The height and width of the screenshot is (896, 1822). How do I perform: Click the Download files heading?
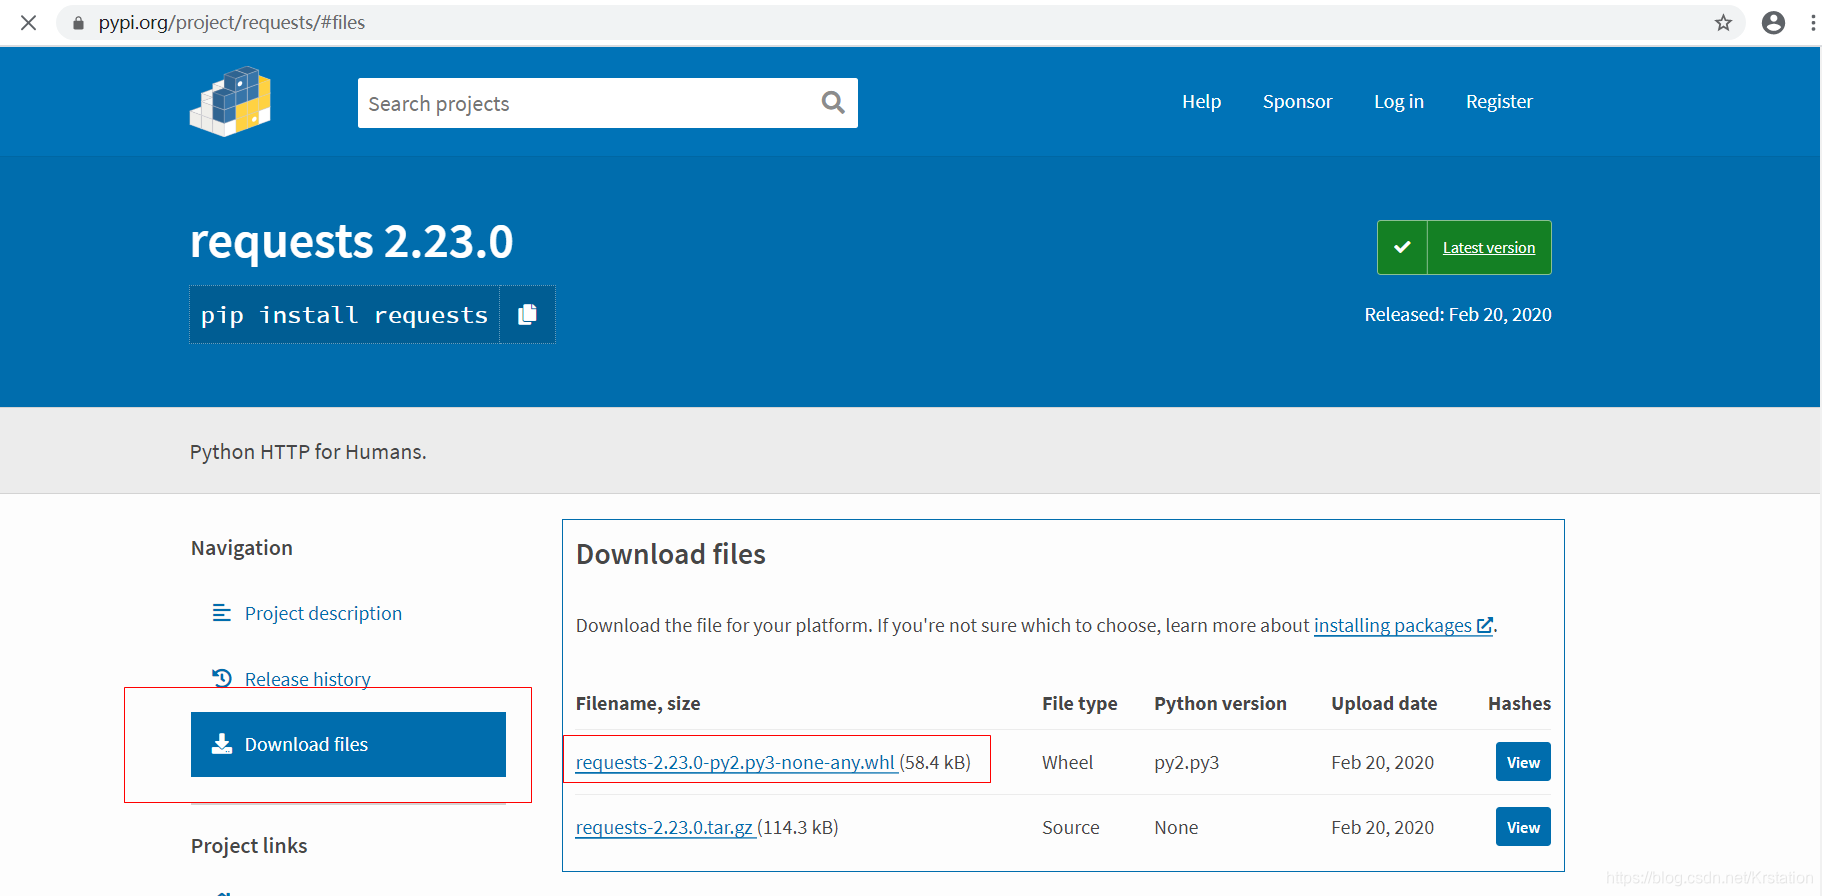[x=671, y=554]
